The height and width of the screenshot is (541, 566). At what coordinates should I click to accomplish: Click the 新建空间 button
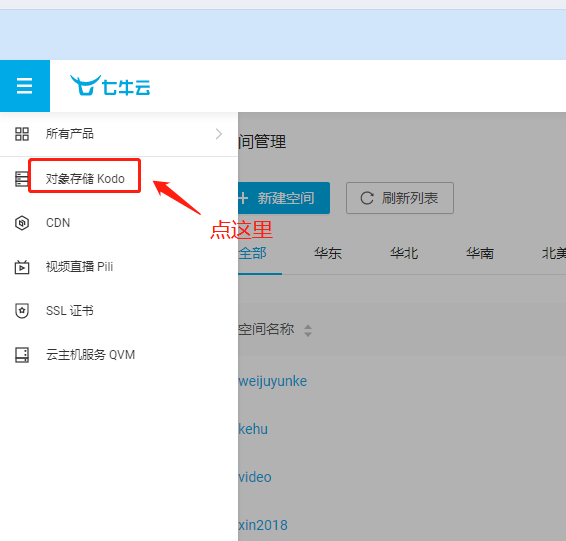pos(284,198)
